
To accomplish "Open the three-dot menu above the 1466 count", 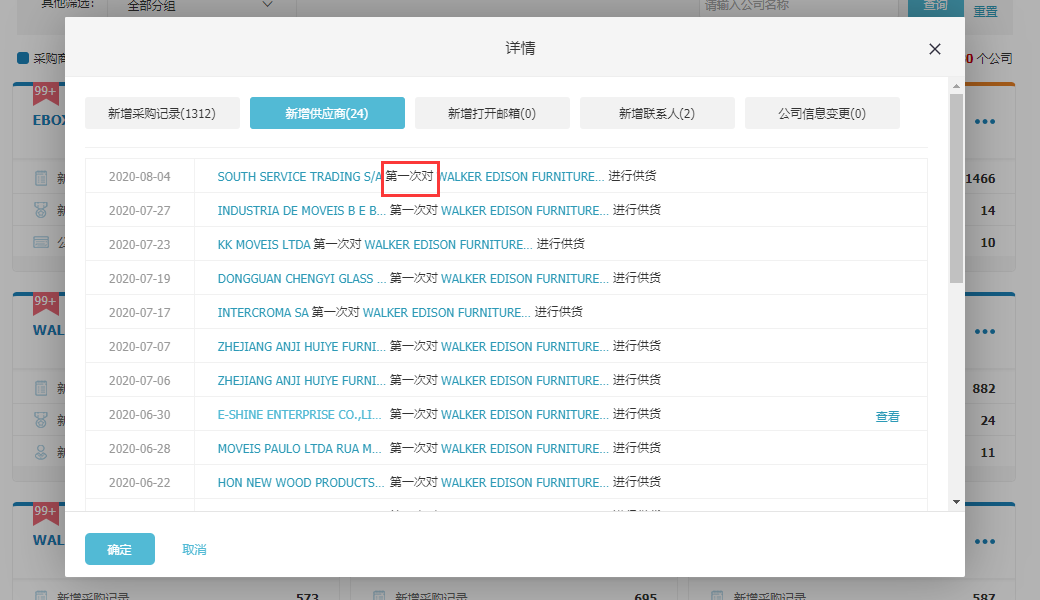I will 985,122.
